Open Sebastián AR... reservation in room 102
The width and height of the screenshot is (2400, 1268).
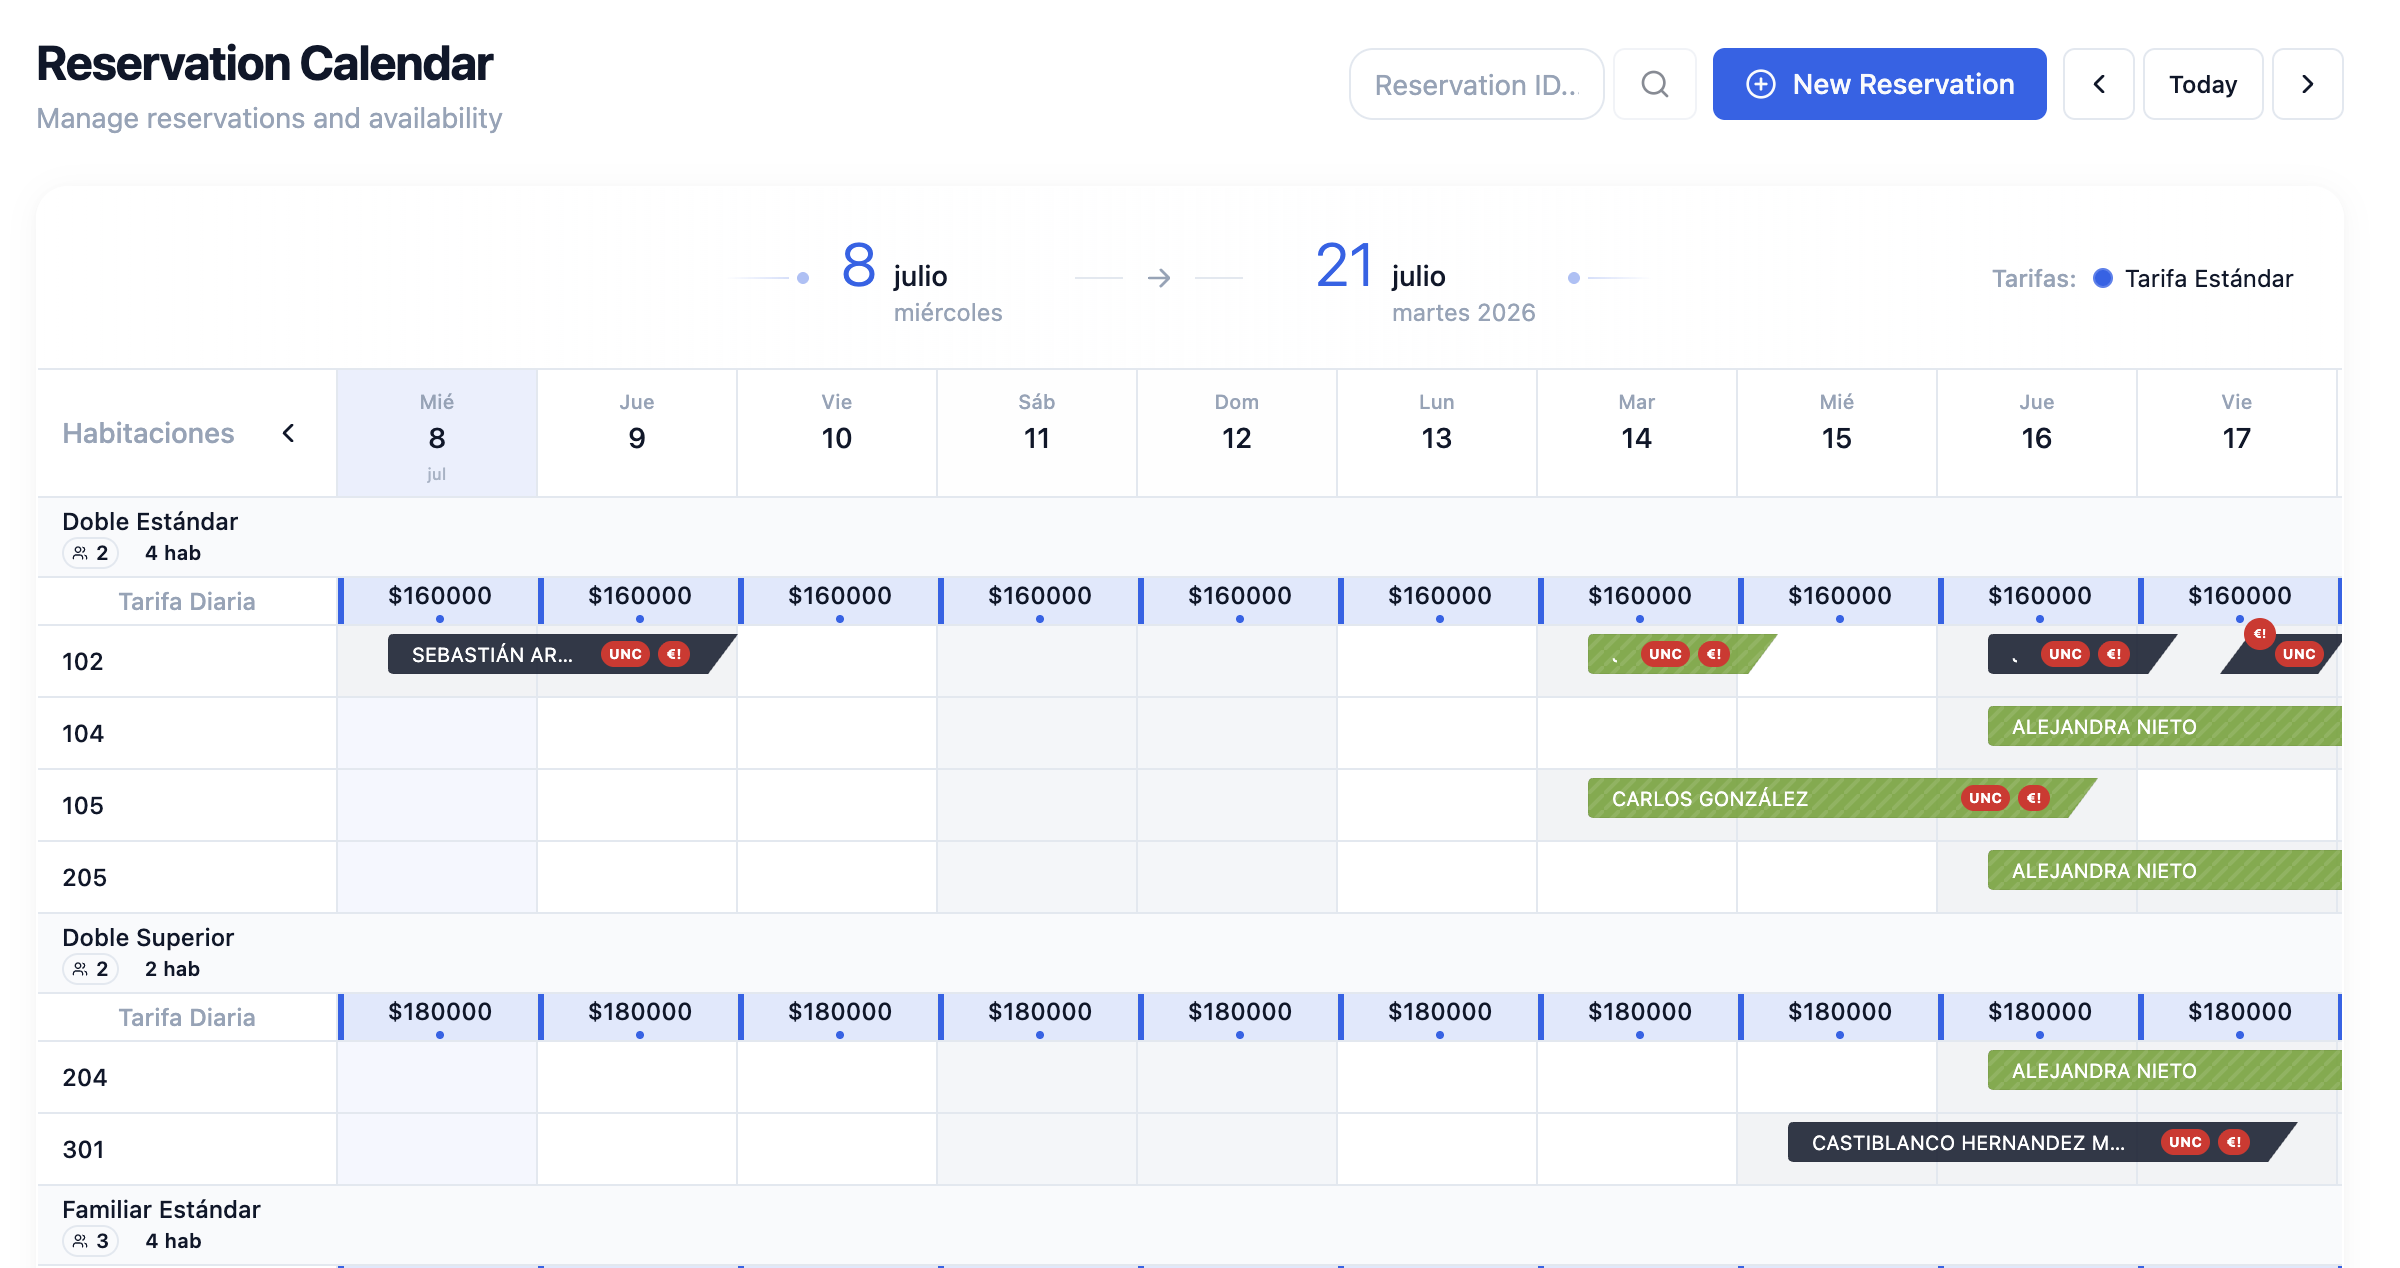coord(562,654)
